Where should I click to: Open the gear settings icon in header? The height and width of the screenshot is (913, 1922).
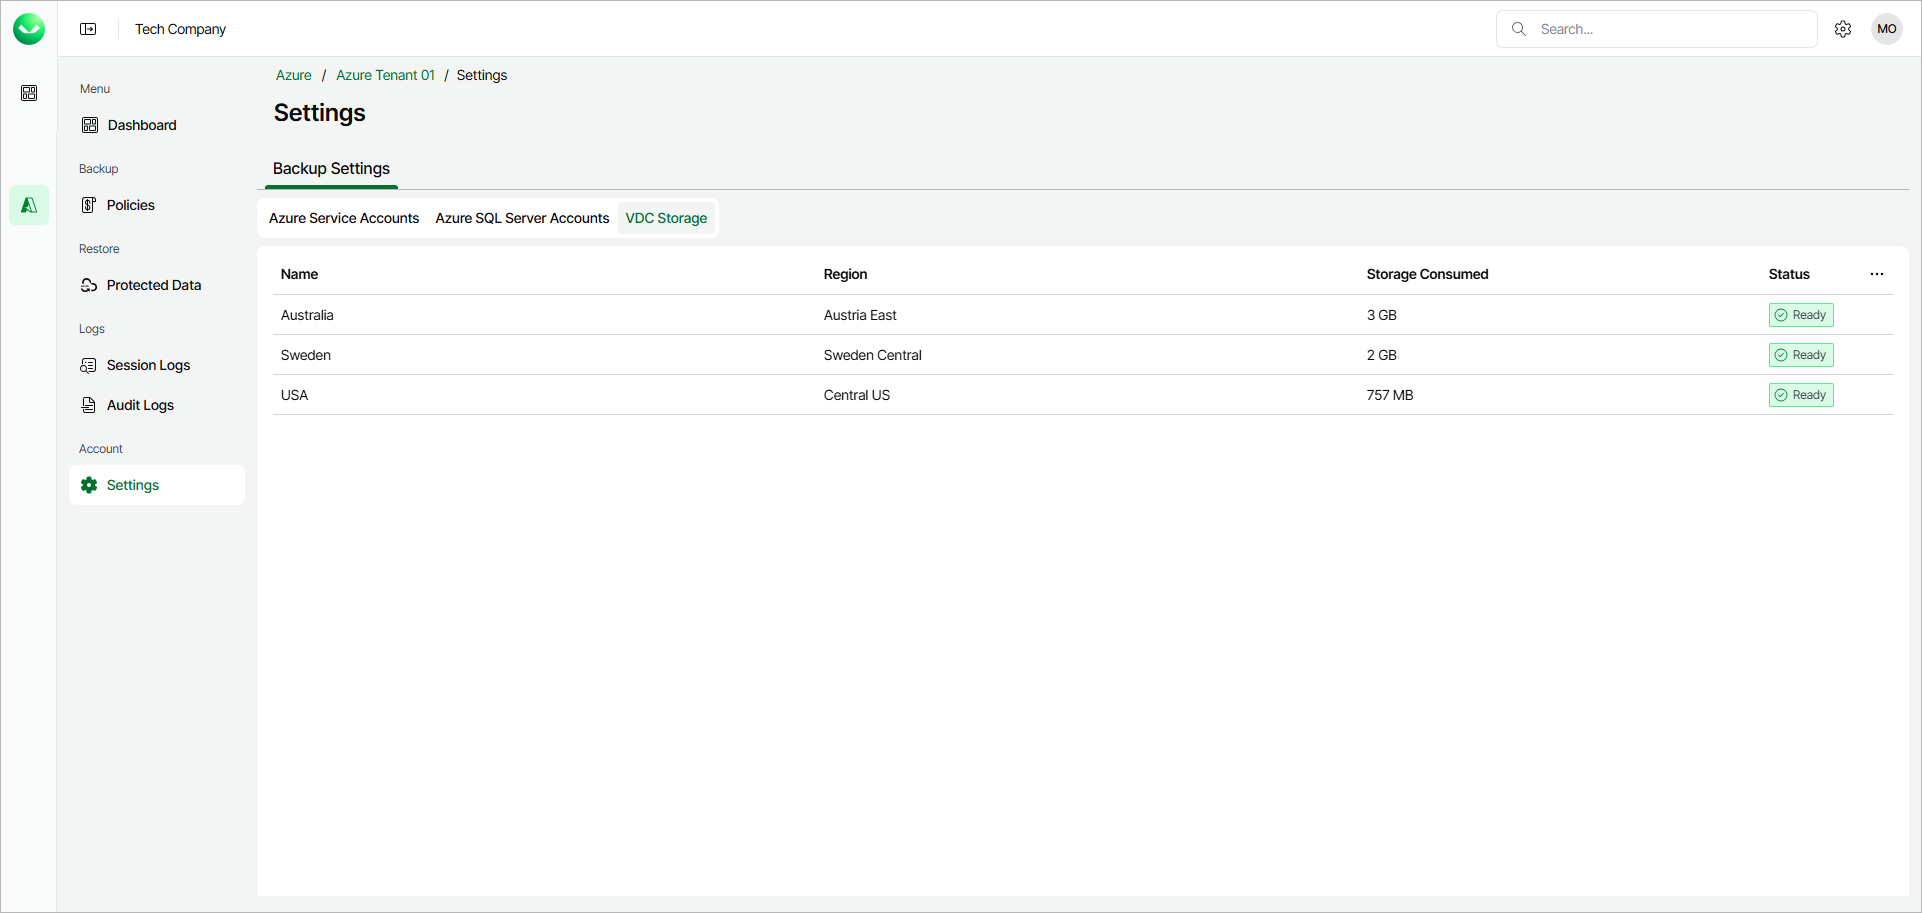1843,29
